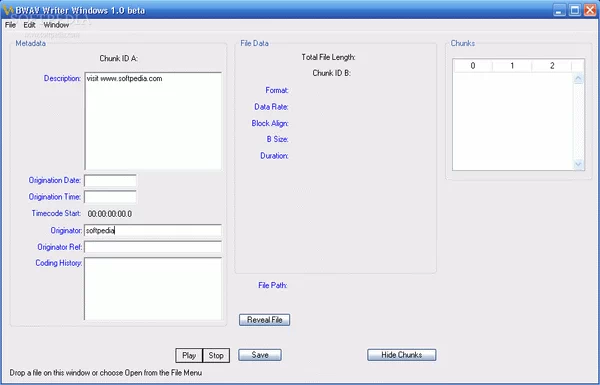Click the Chunk ID B label
Screen dimensions: 600x385
(331, 73)
